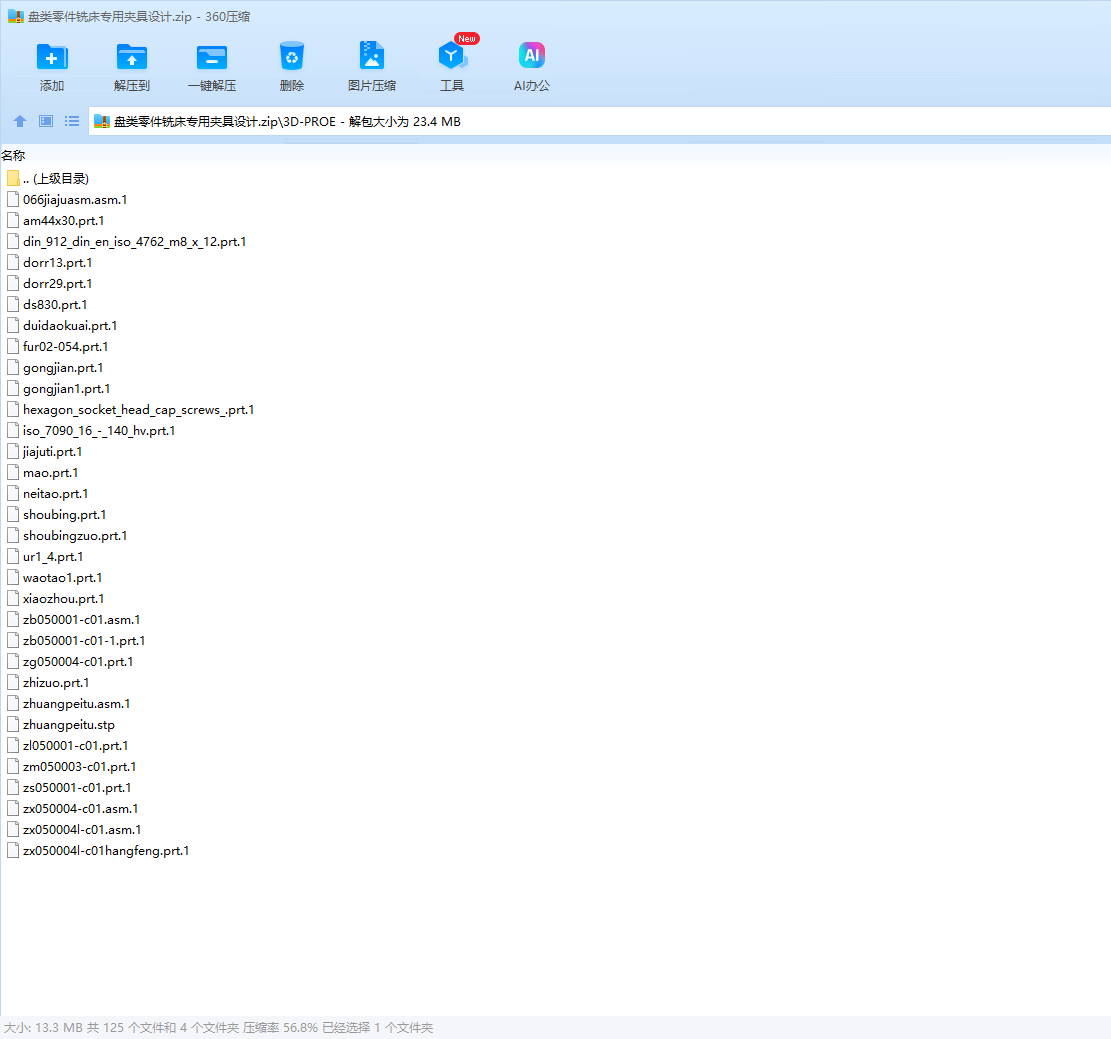Image resolution: width=1111 pixels, height=1039 pixels.
Task: Select file zhuangpeitu.stp
Action: 61,724
